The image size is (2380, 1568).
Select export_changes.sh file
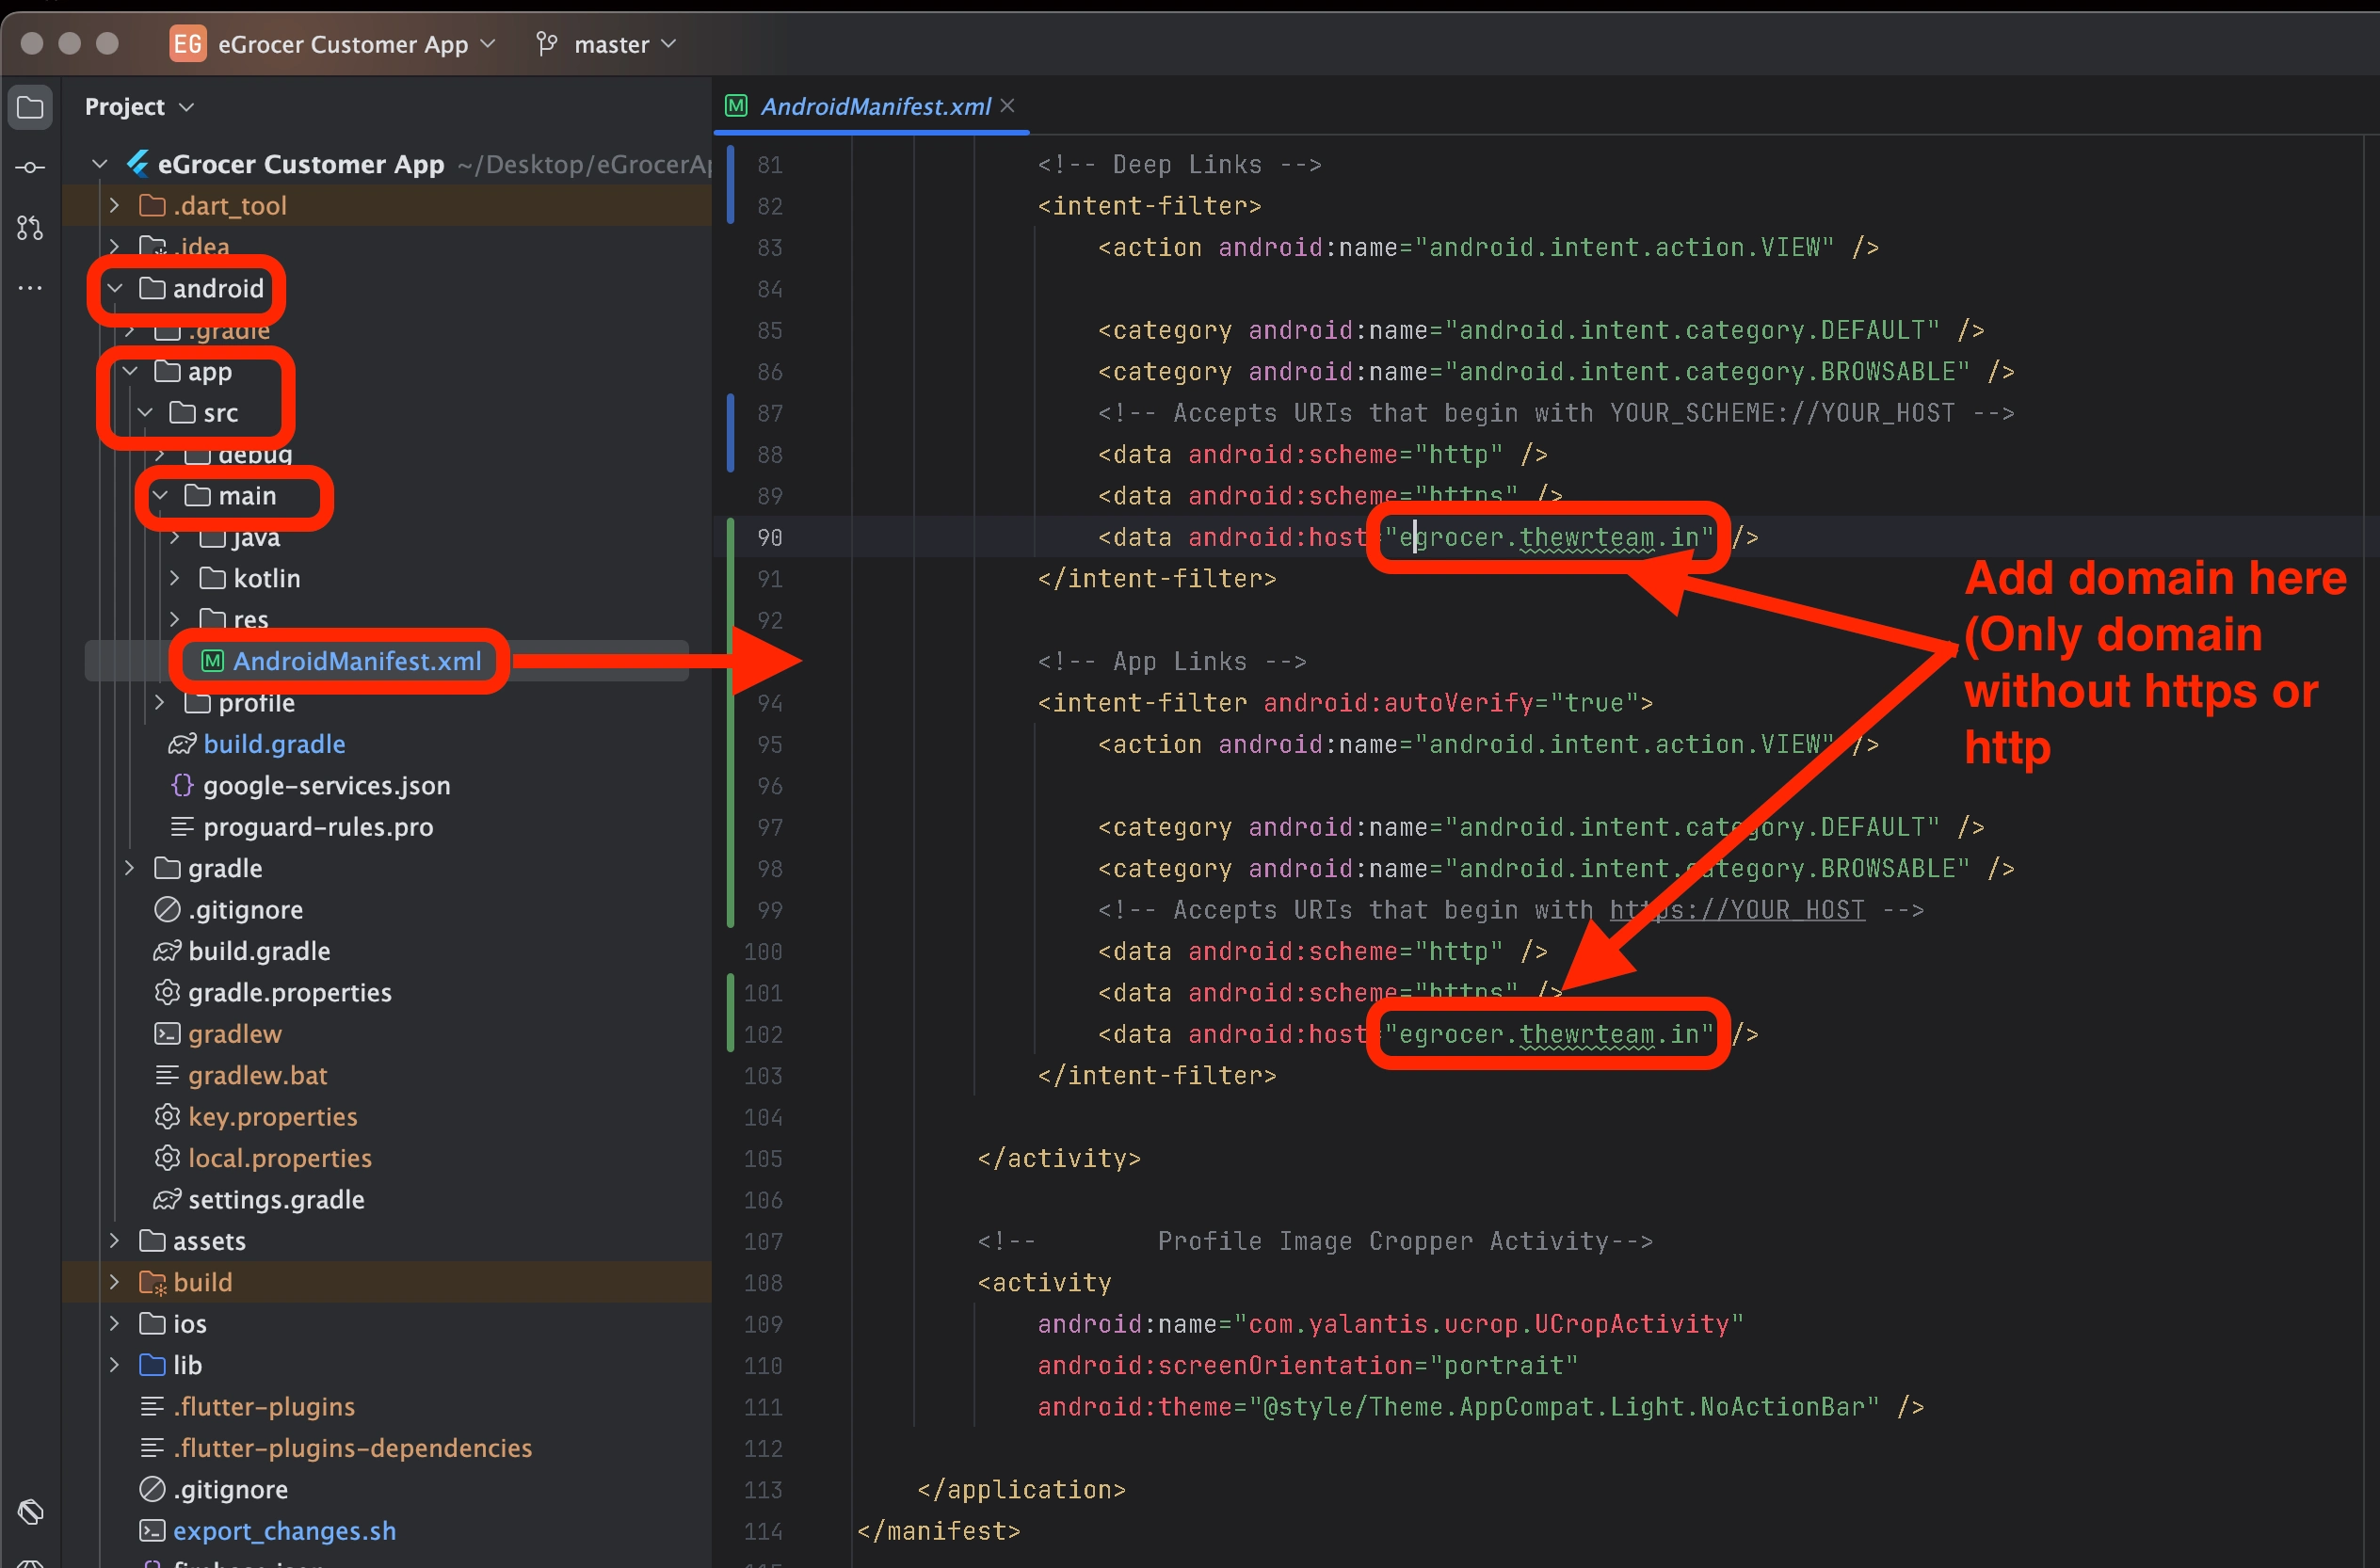tap(284, 1531)
